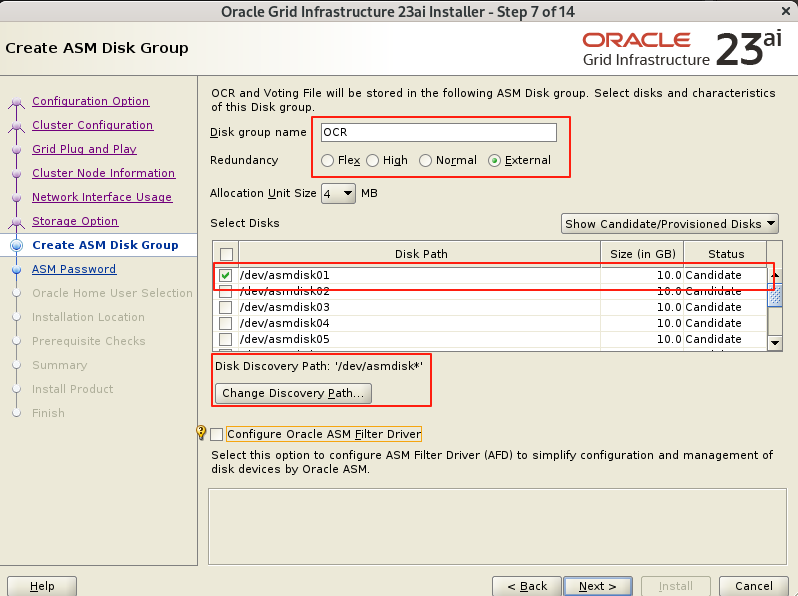Go to Storage Option step
798x596 pixels.
coord(75,221)
